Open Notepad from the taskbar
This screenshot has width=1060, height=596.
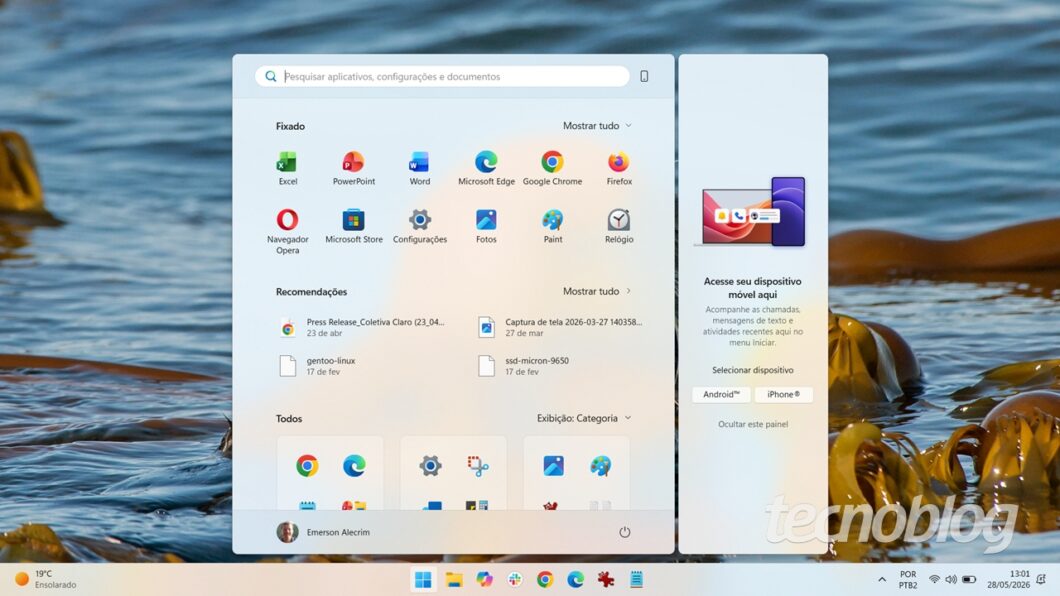click(636, 580)
